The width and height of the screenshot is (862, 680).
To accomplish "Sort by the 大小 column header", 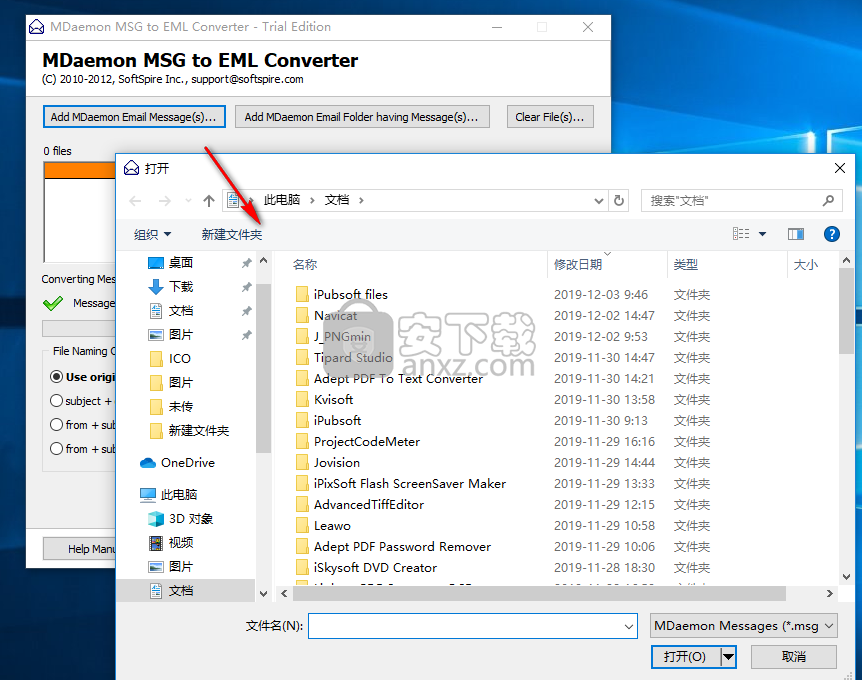I will point(805,265).
